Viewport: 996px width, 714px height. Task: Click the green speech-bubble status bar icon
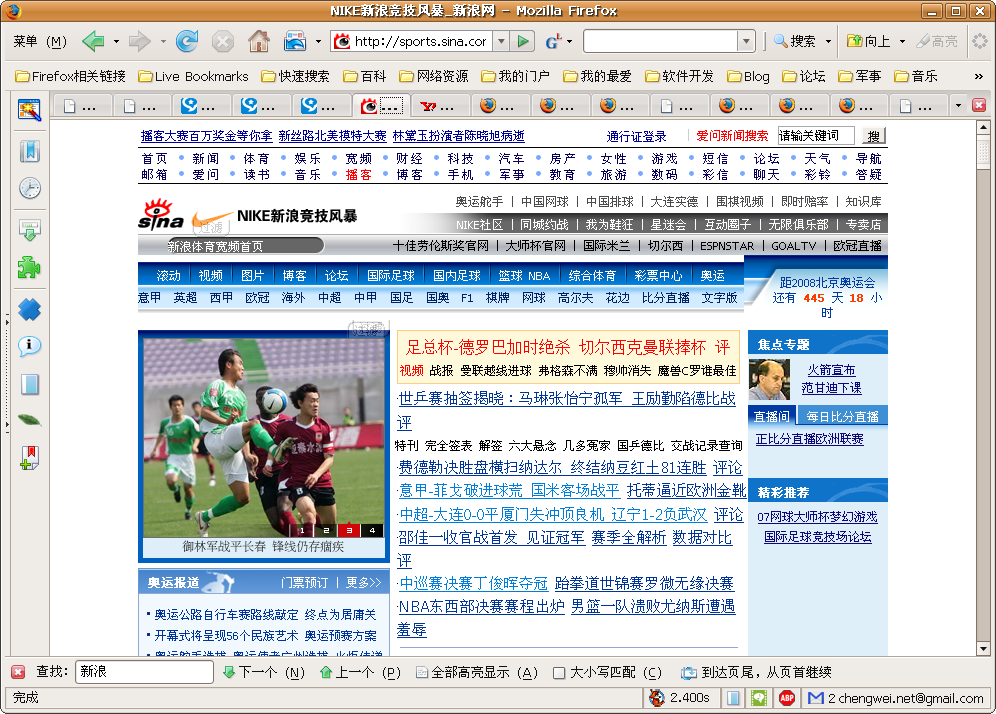pyautogui.click(x=759, y=698)
